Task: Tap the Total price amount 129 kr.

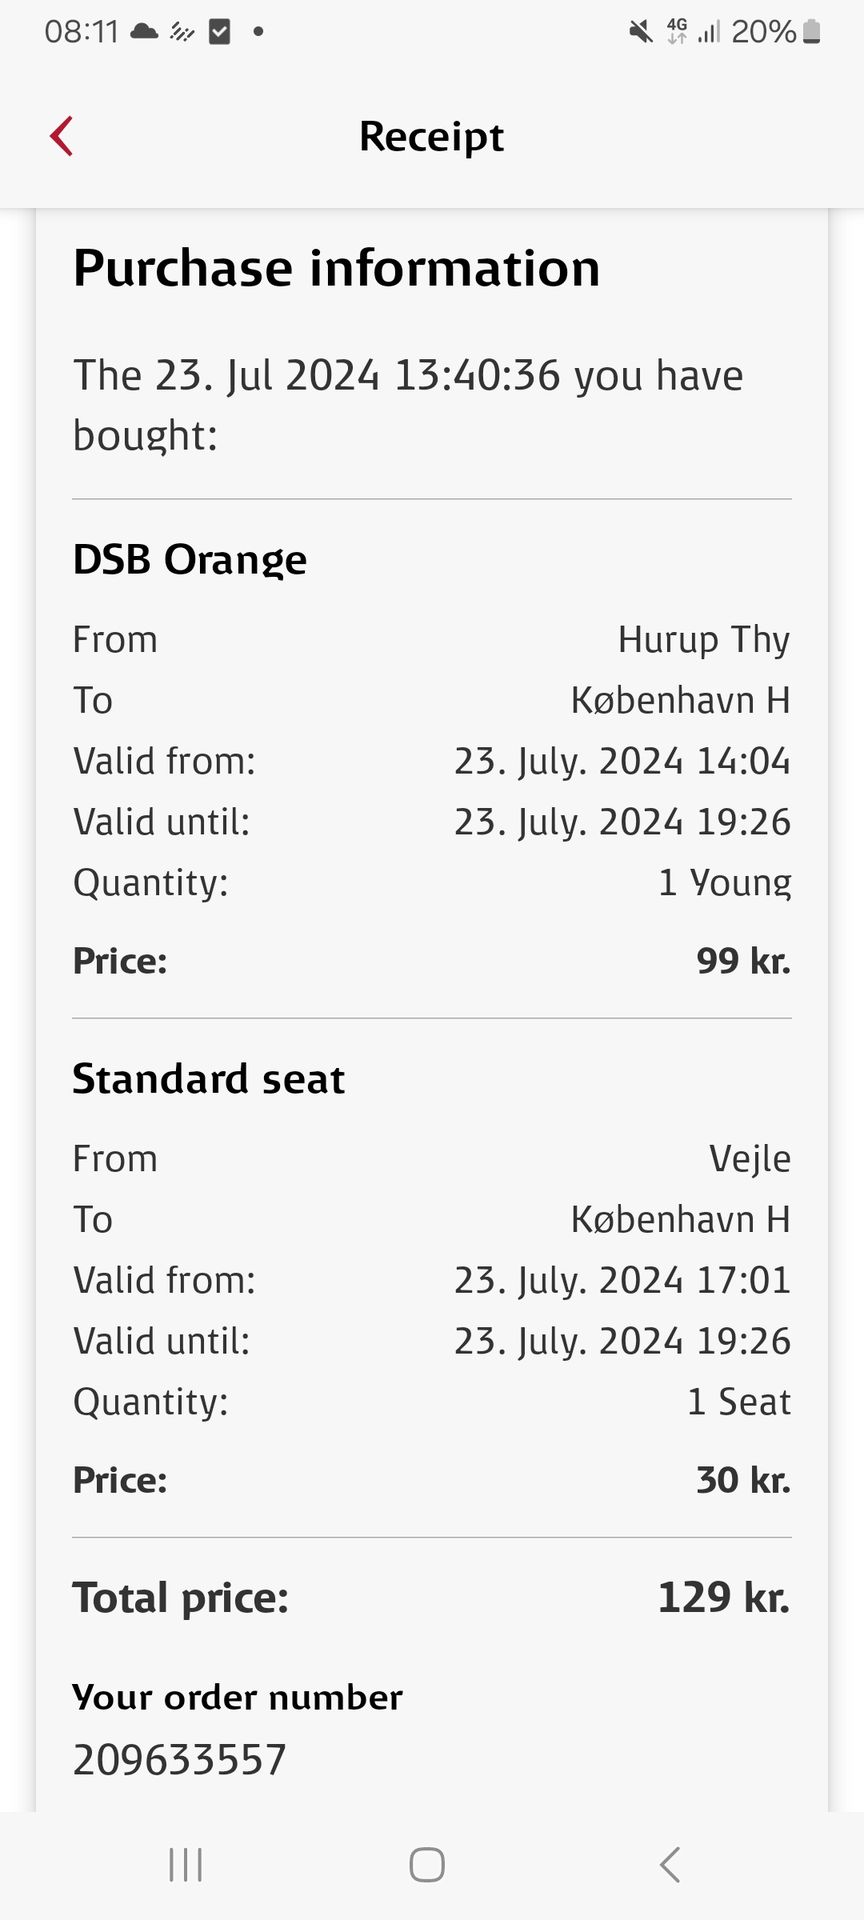Action: point(723,1597)
